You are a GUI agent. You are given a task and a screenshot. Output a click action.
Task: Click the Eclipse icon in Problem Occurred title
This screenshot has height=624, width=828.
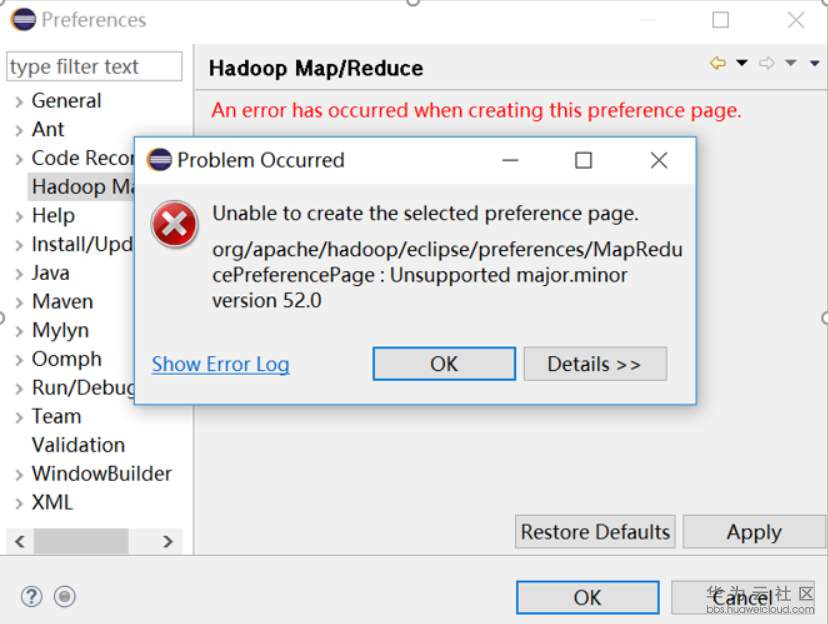coord(159,160)
